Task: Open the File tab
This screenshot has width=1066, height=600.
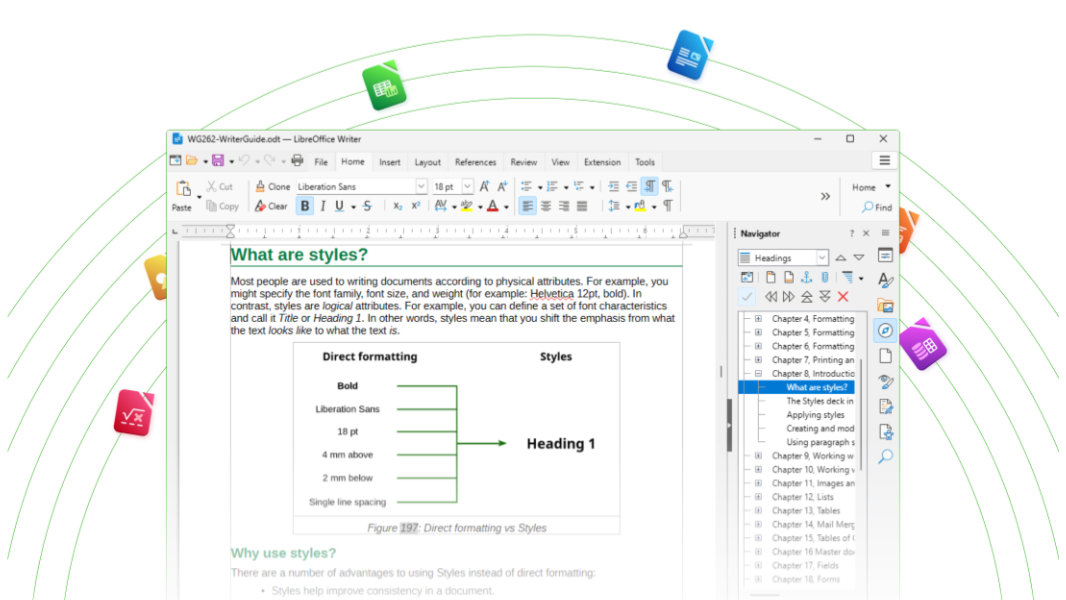Action: 321,162
